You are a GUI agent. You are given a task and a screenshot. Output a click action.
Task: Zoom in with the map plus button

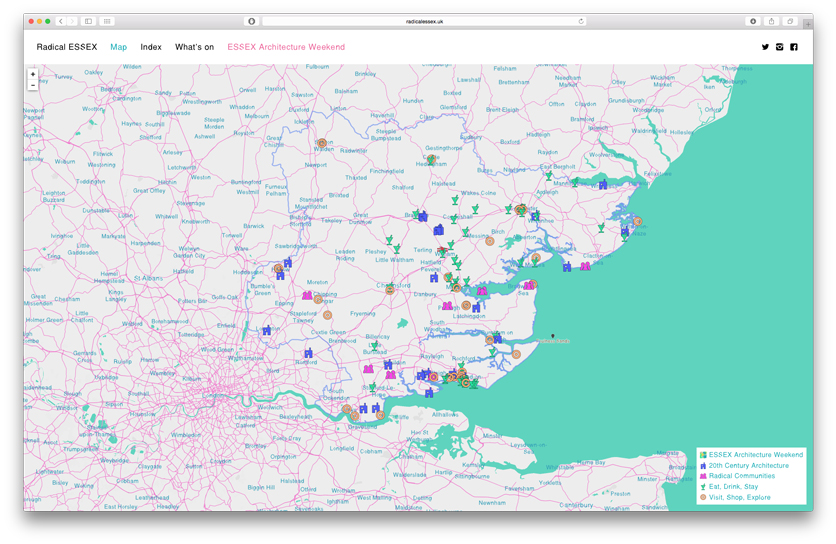(x=33, y=74)
